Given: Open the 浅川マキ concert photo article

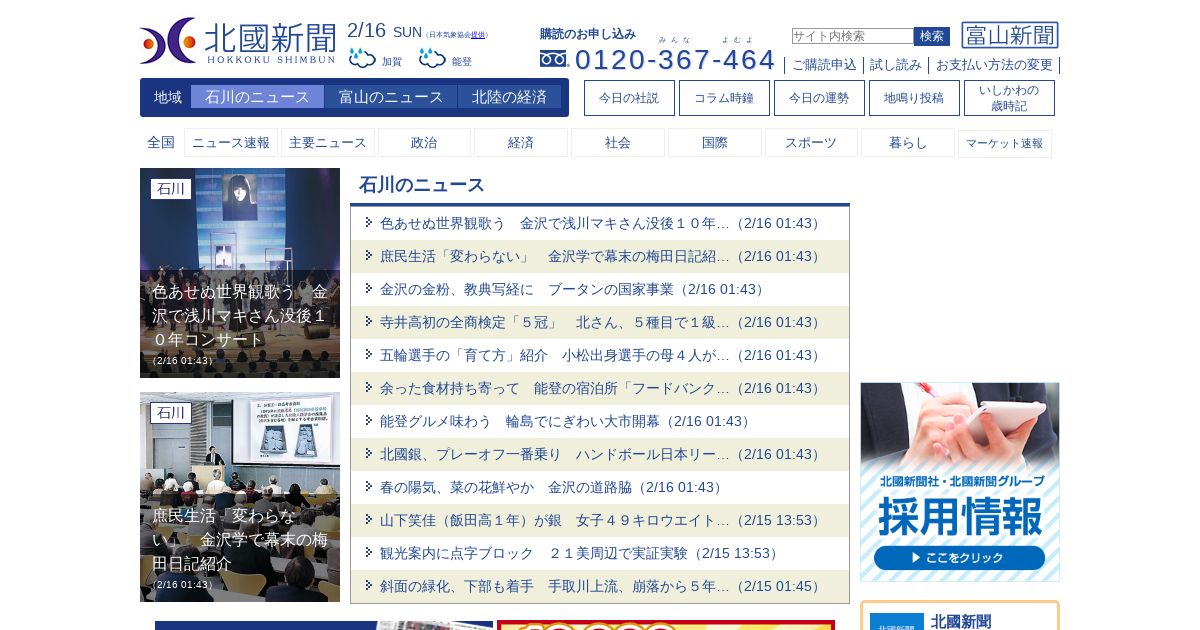Looking at the screenshot, I should click(240, 273).
